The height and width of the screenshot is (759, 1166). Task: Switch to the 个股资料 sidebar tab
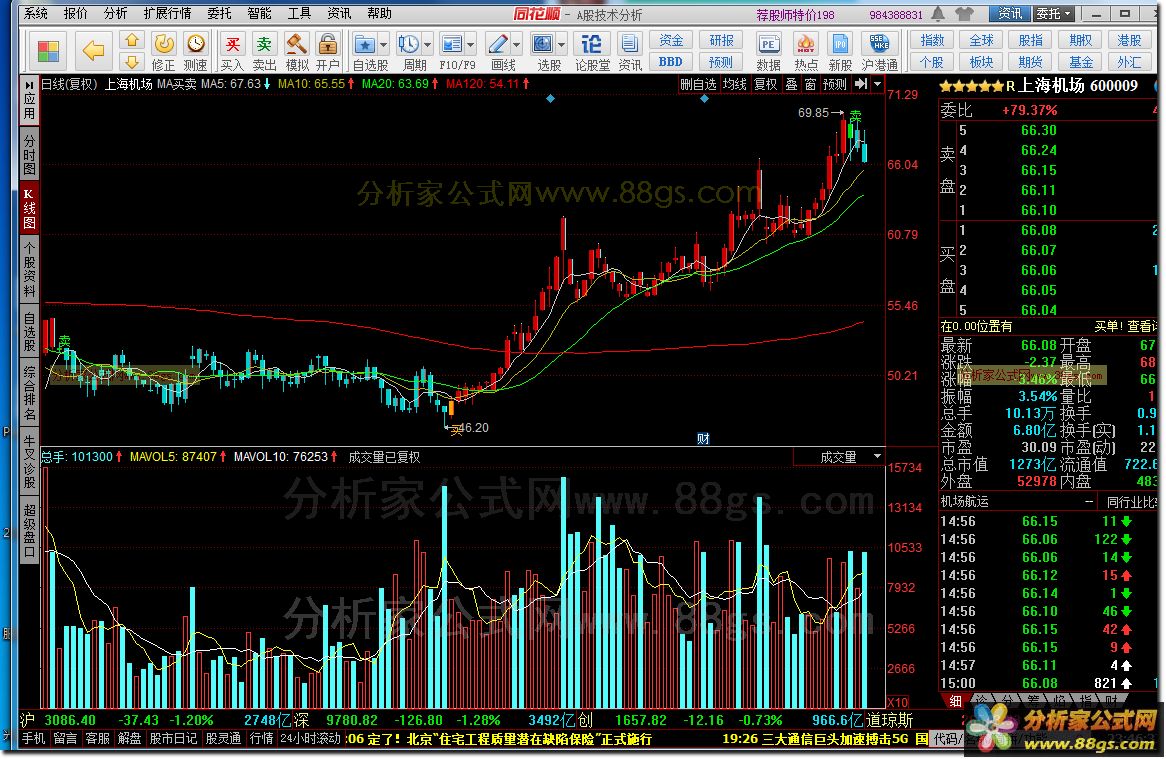(30, 269)
